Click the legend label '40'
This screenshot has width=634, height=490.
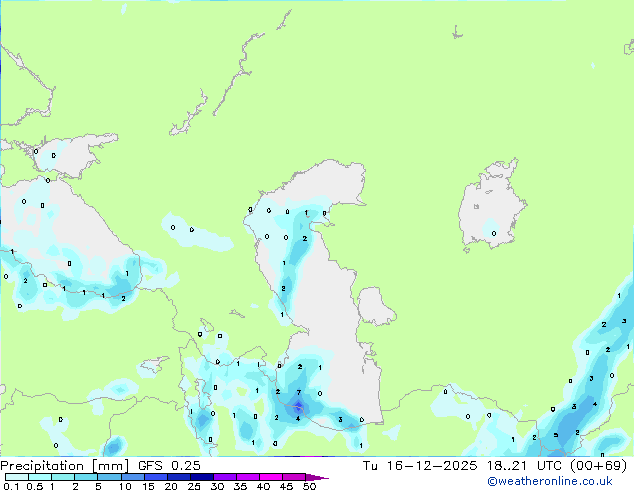(x=263, y=486)
